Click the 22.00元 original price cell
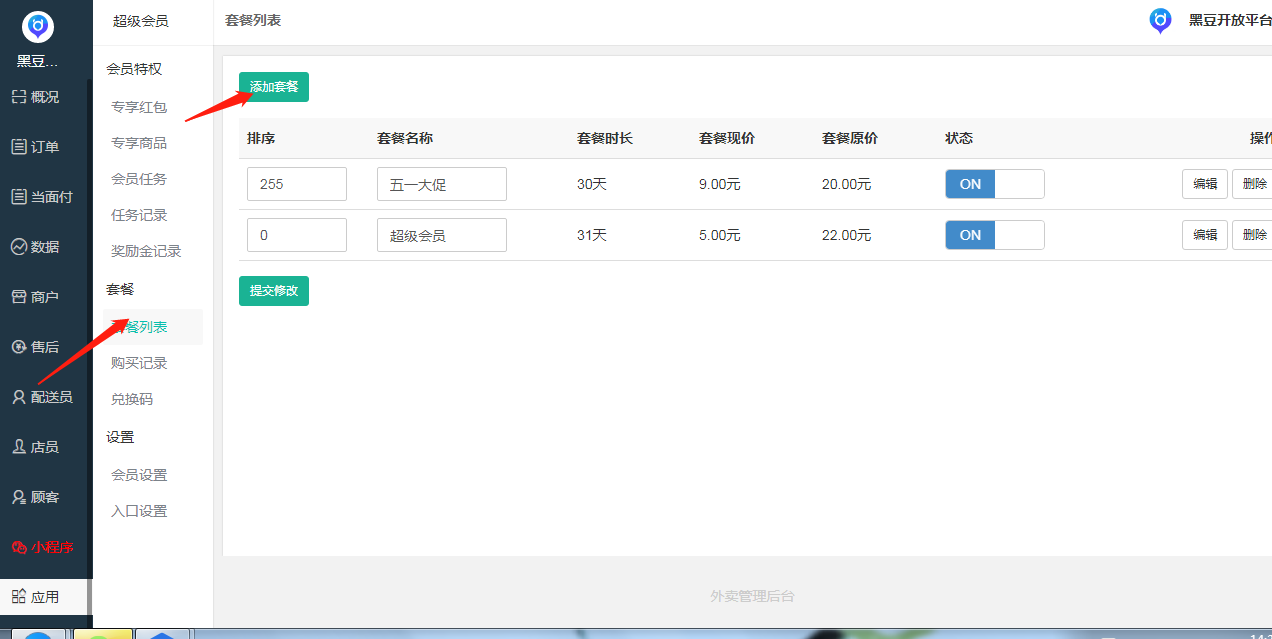The image size is (1272, 639). (847, 235)
